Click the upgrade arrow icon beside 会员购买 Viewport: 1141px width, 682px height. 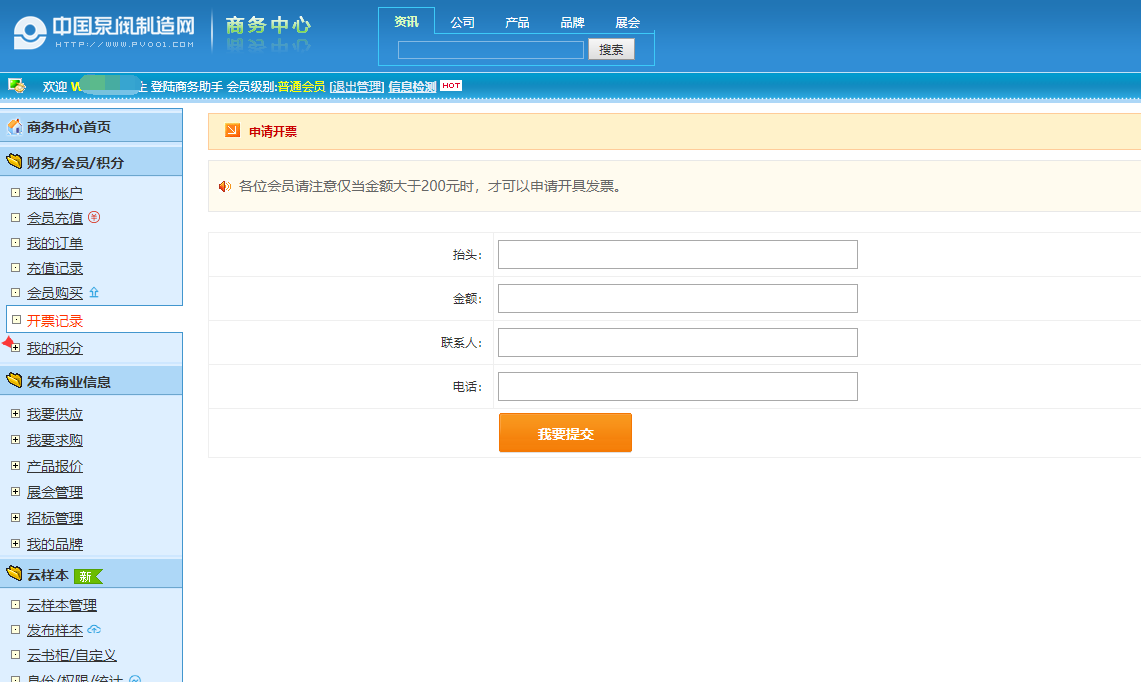(x=94, y=292)
